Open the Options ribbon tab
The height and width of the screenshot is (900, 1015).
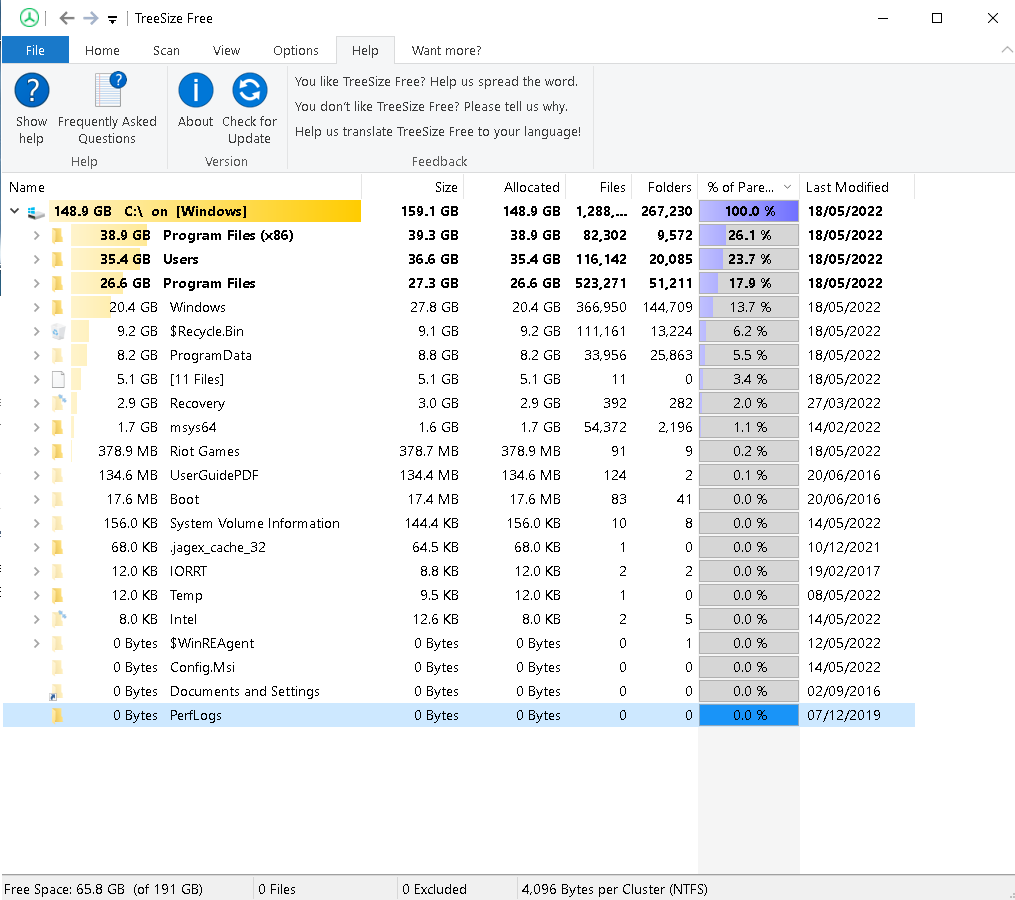tap(296, 50)
